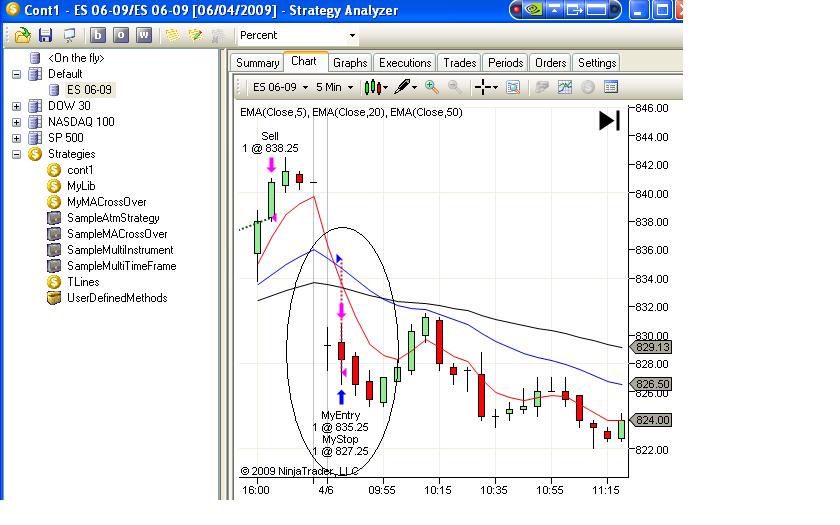Select the MyLib strategy
Viewport: 840px width, 525px height.
tap(81, 186)
